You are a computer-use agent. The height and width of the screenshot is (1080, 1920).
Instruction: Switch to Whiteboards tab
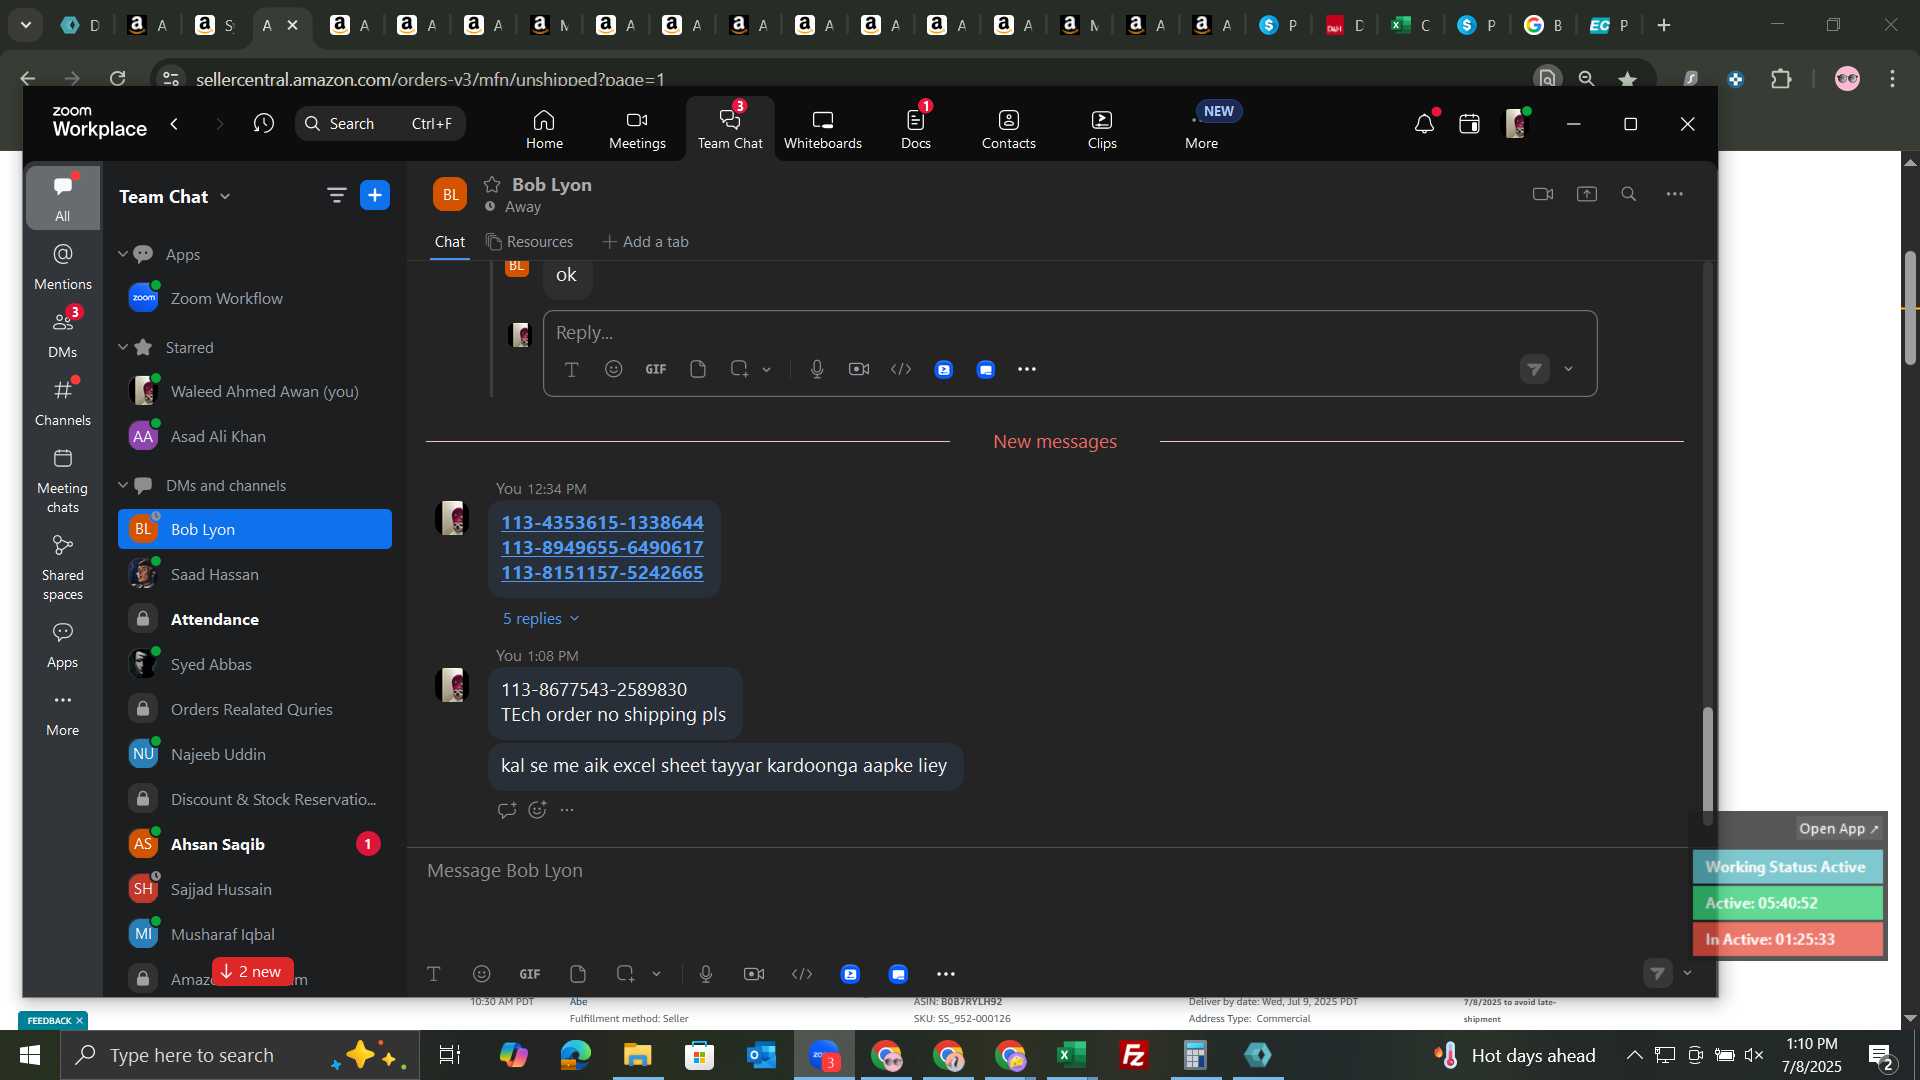(x=822, y=130)
